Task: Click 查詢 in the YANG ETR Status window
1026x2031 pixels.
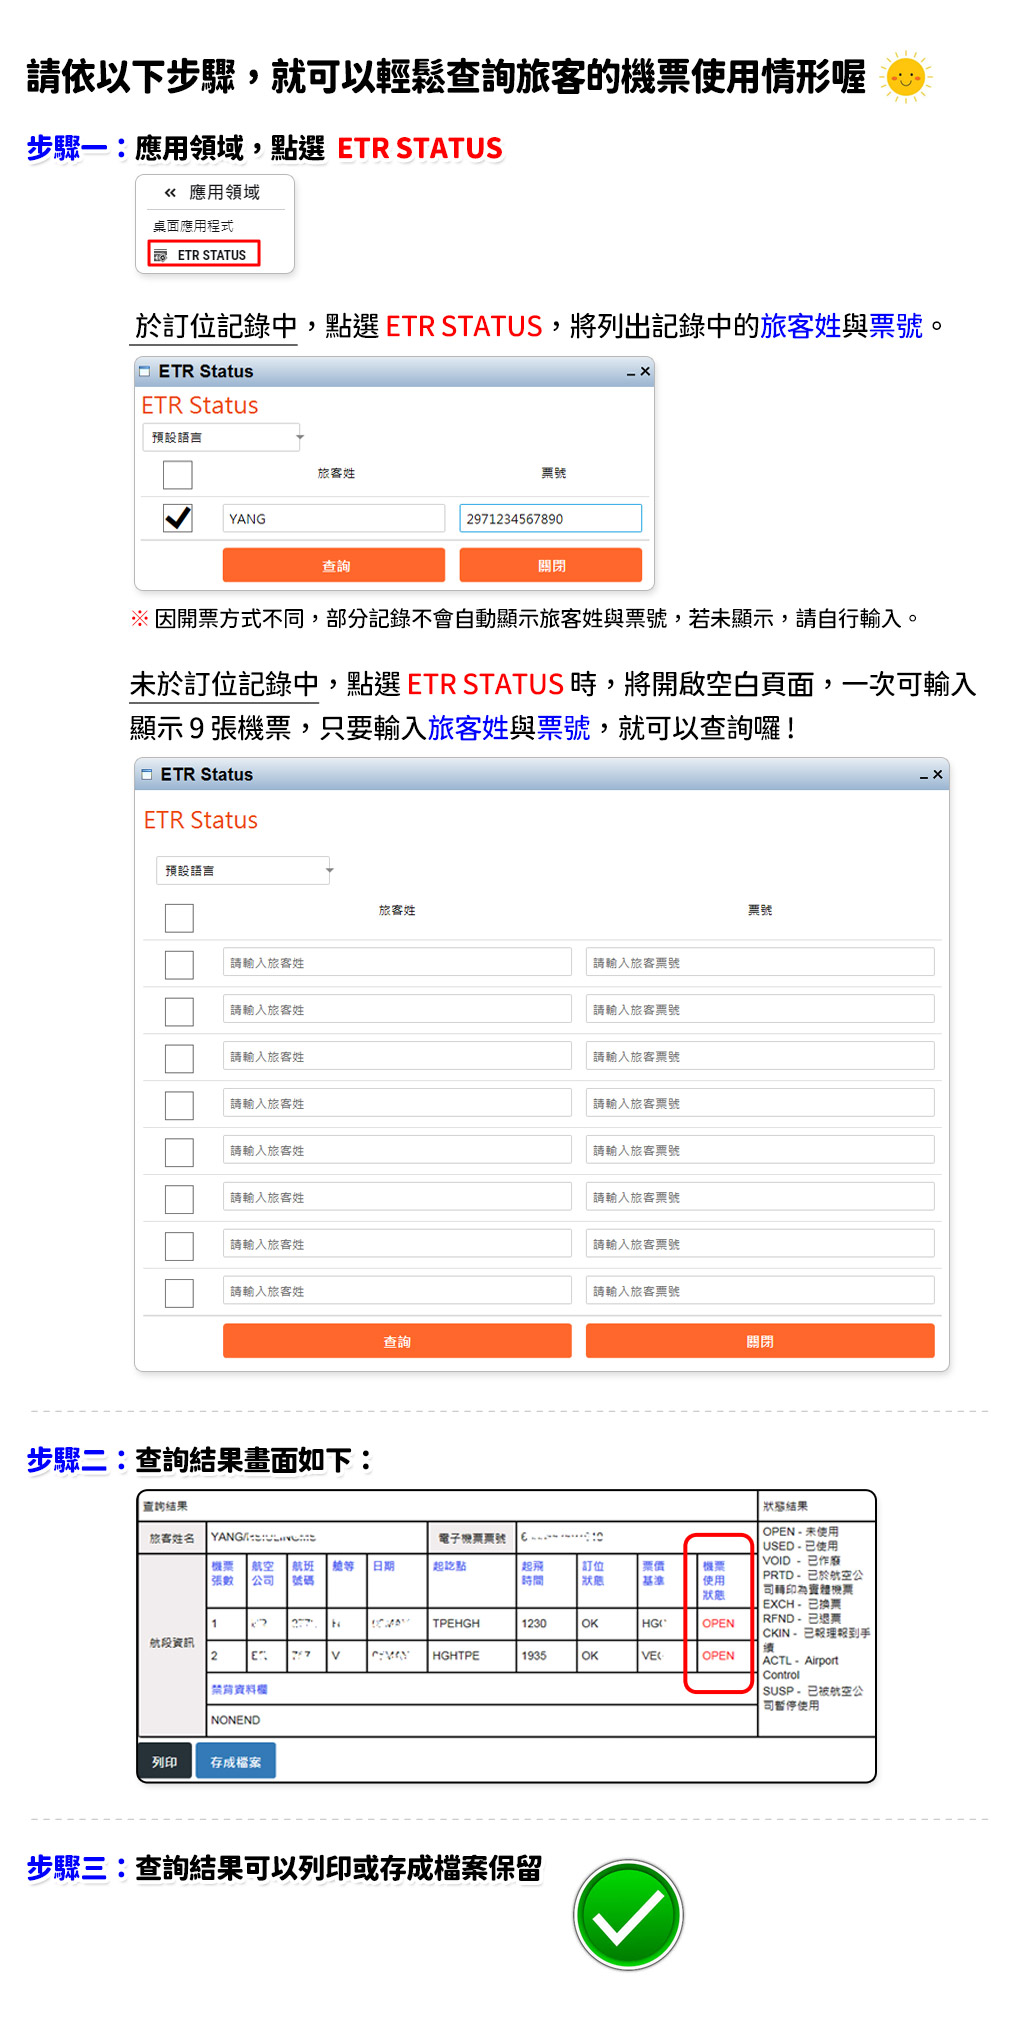Action: (333, 565)
